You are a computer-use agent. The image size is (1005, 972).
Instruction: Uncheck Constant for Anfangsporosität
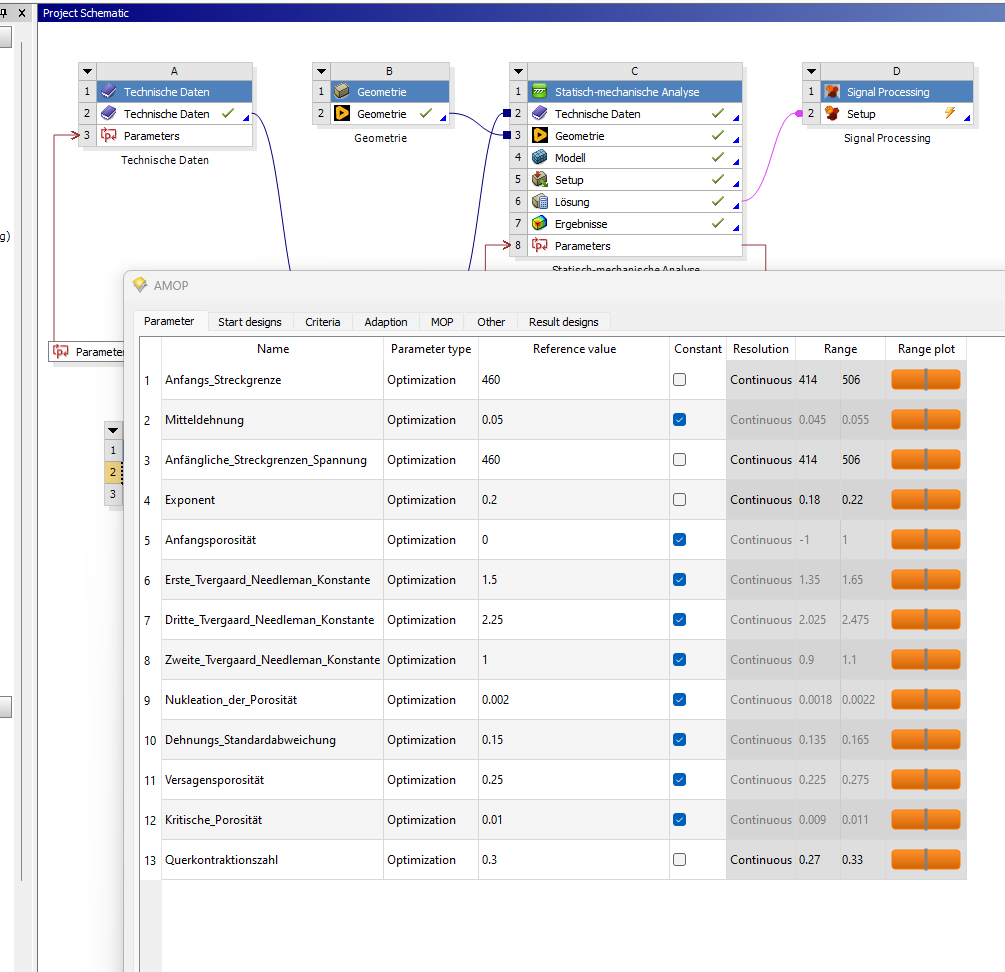[x=679, y=540]
